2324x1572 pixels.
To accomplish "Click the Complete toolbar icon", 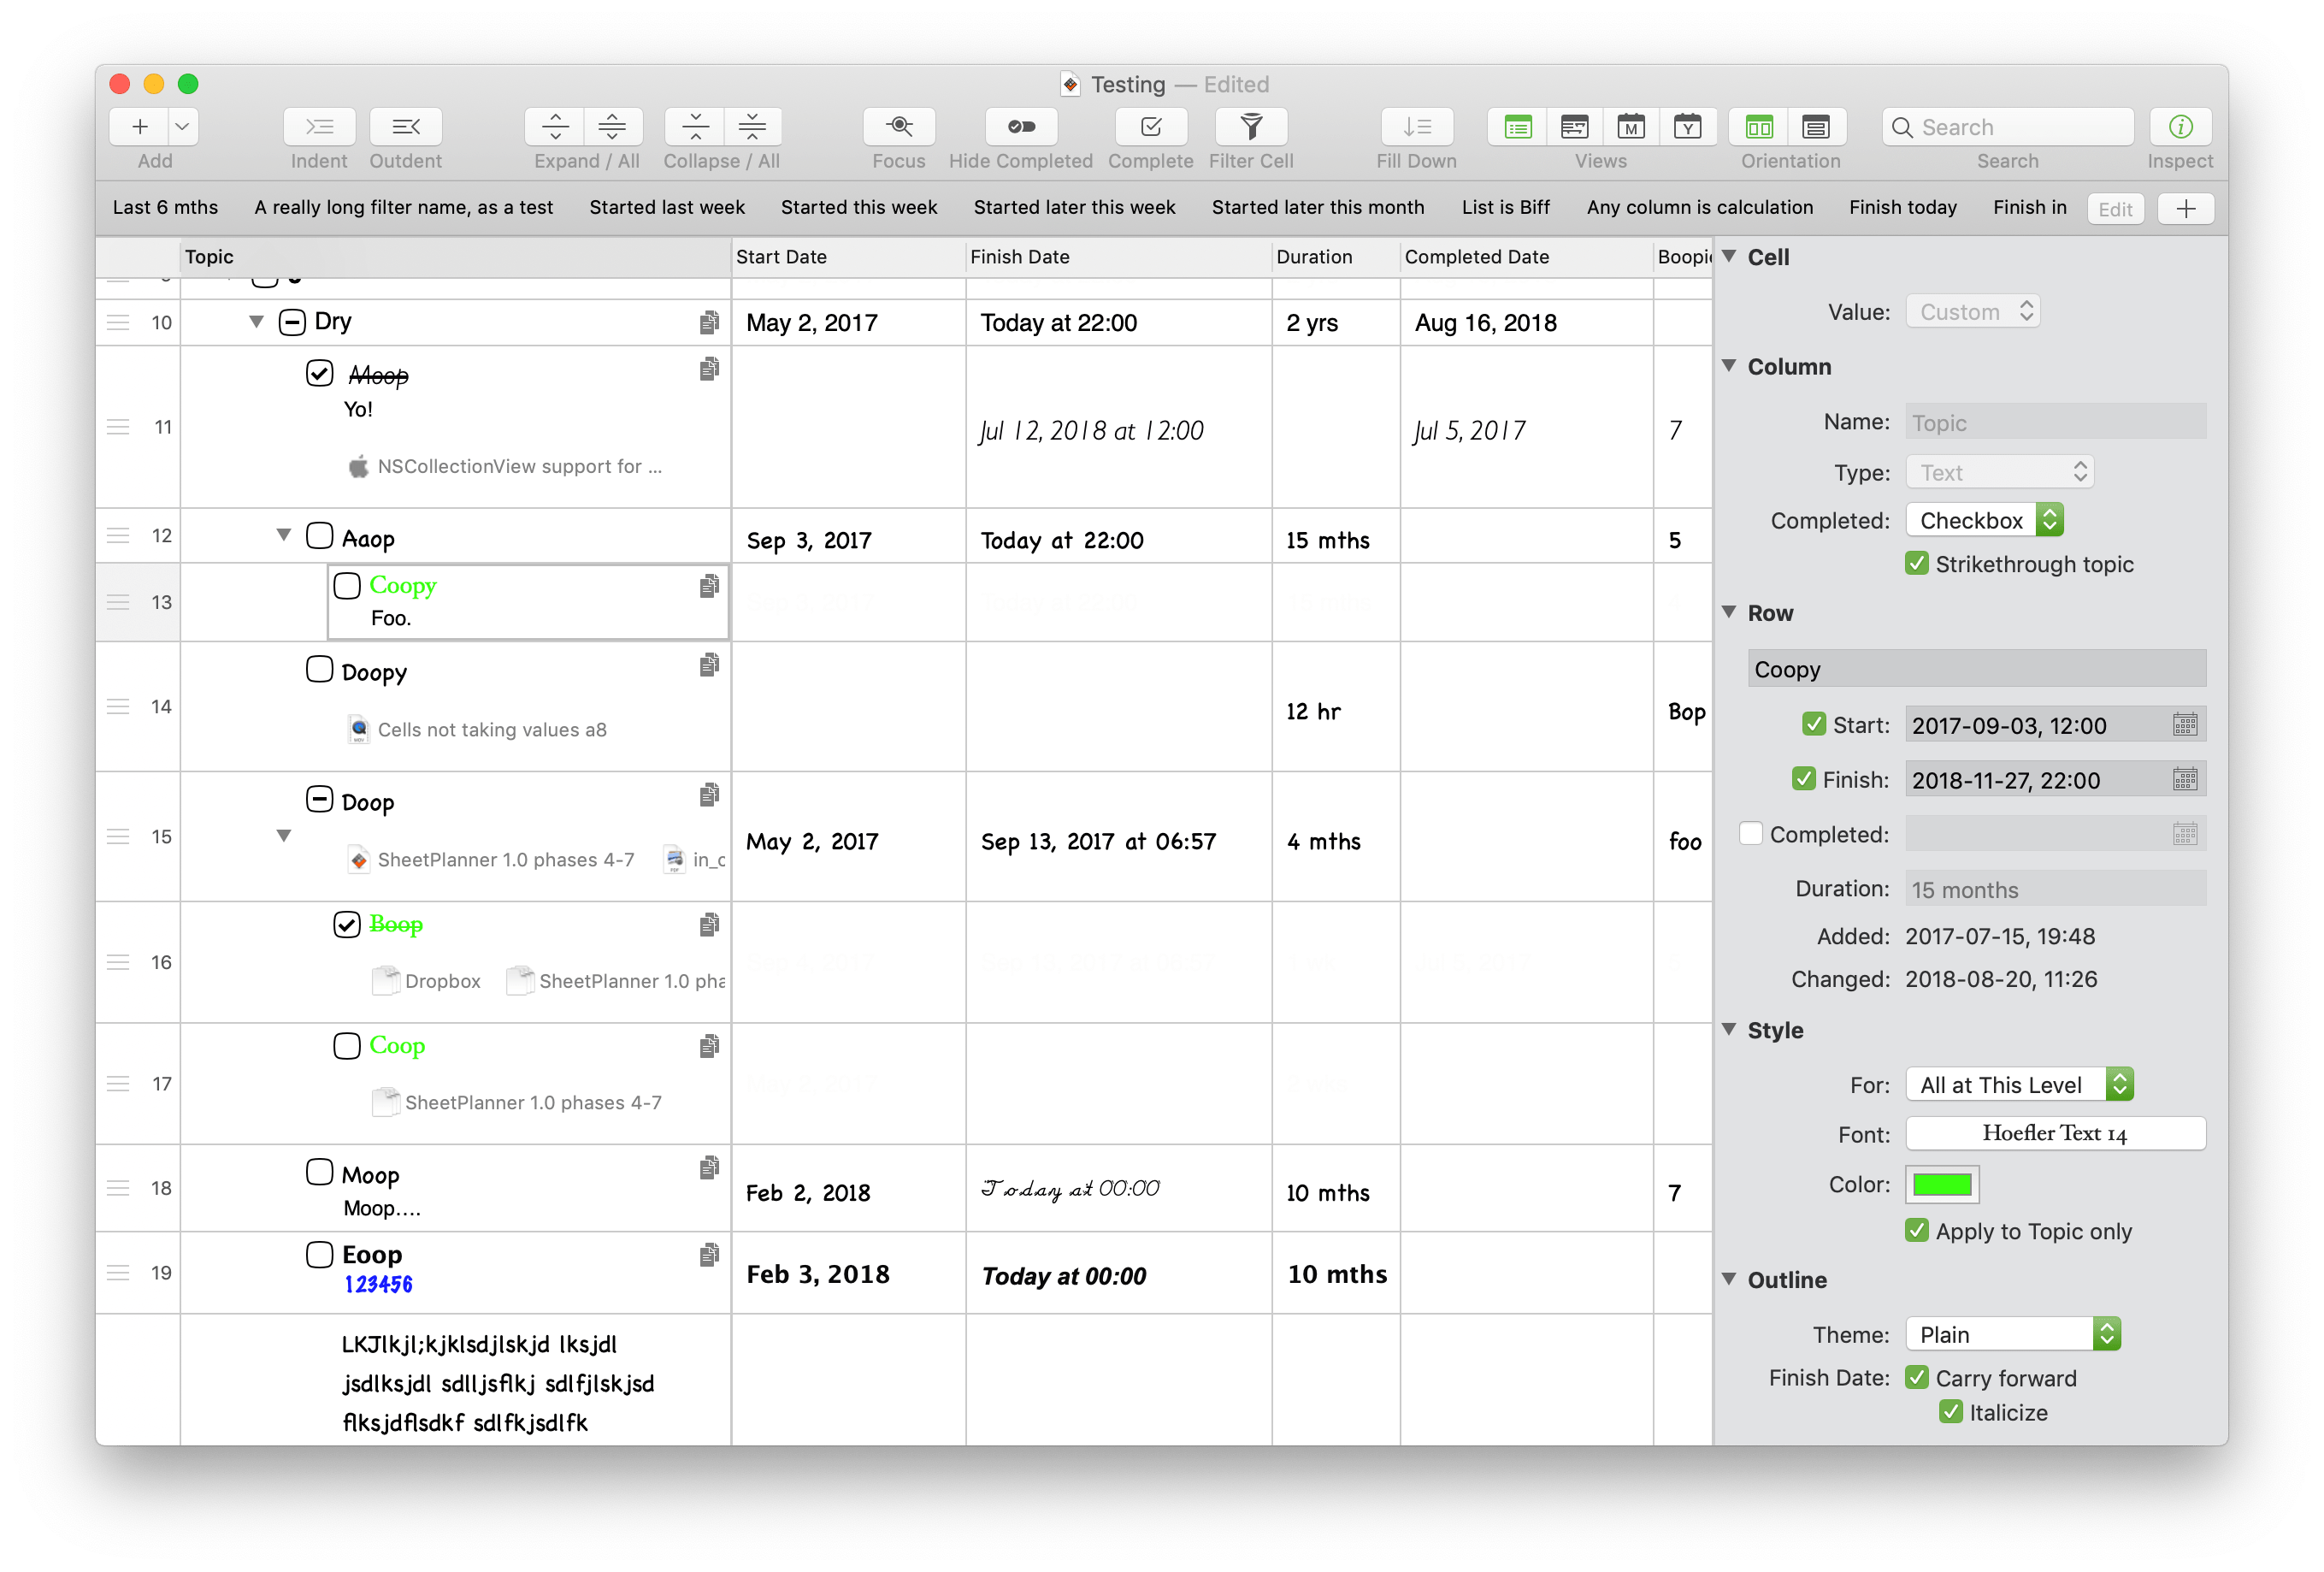I will [x=1150, y=127].
